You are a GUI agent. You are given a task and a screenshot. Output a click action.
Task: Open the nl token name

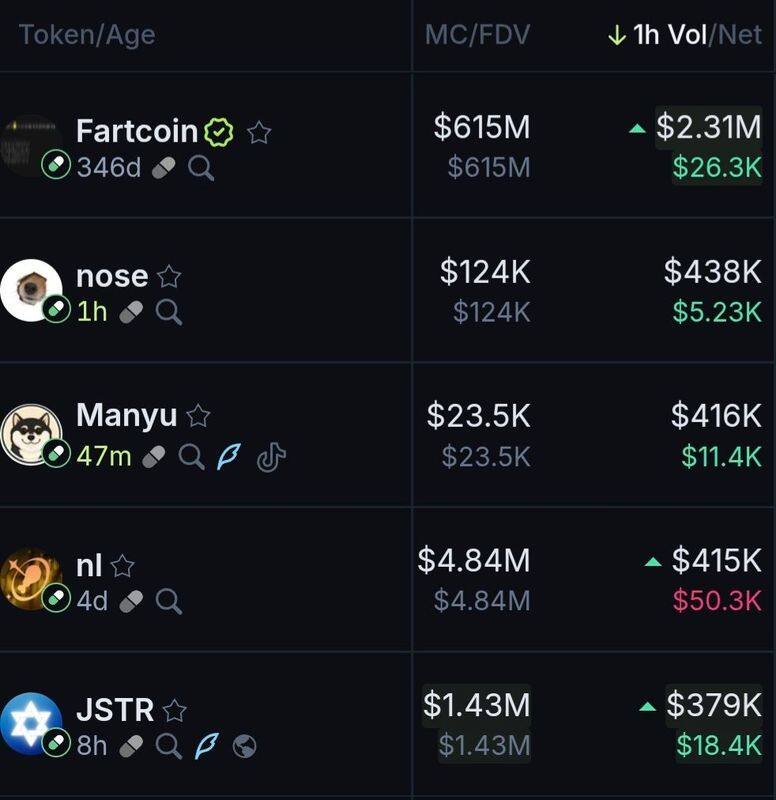click(89, 565)
